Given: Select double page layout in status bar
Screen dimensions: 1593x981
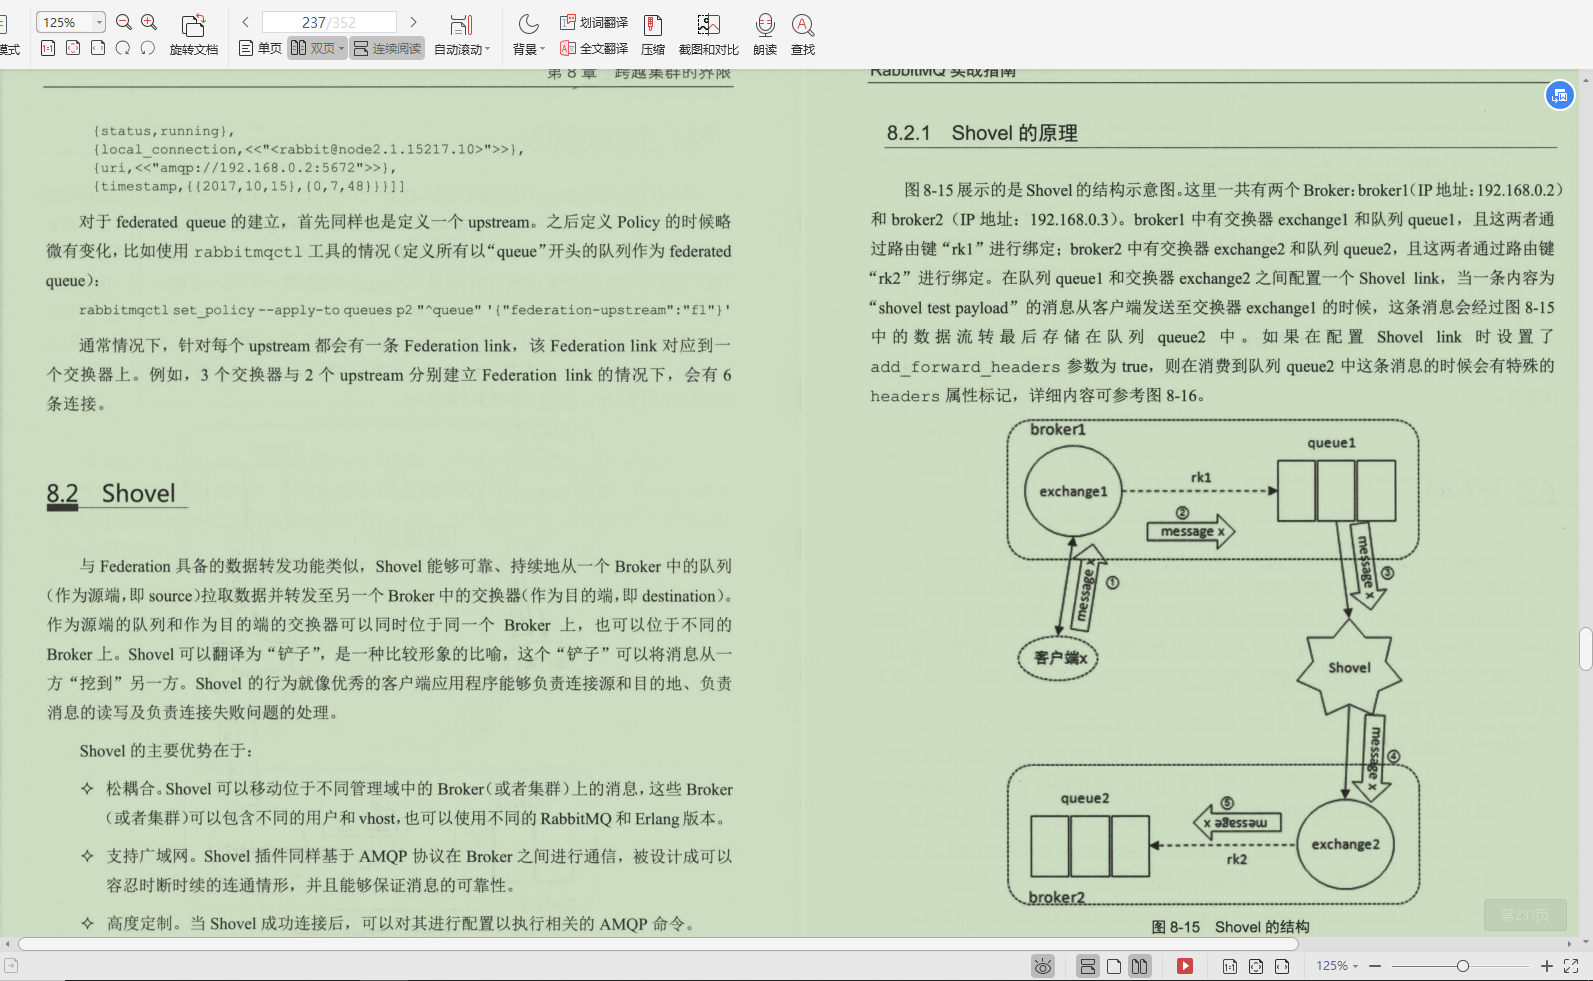Looking at the screenshot, I should 1139,966.
